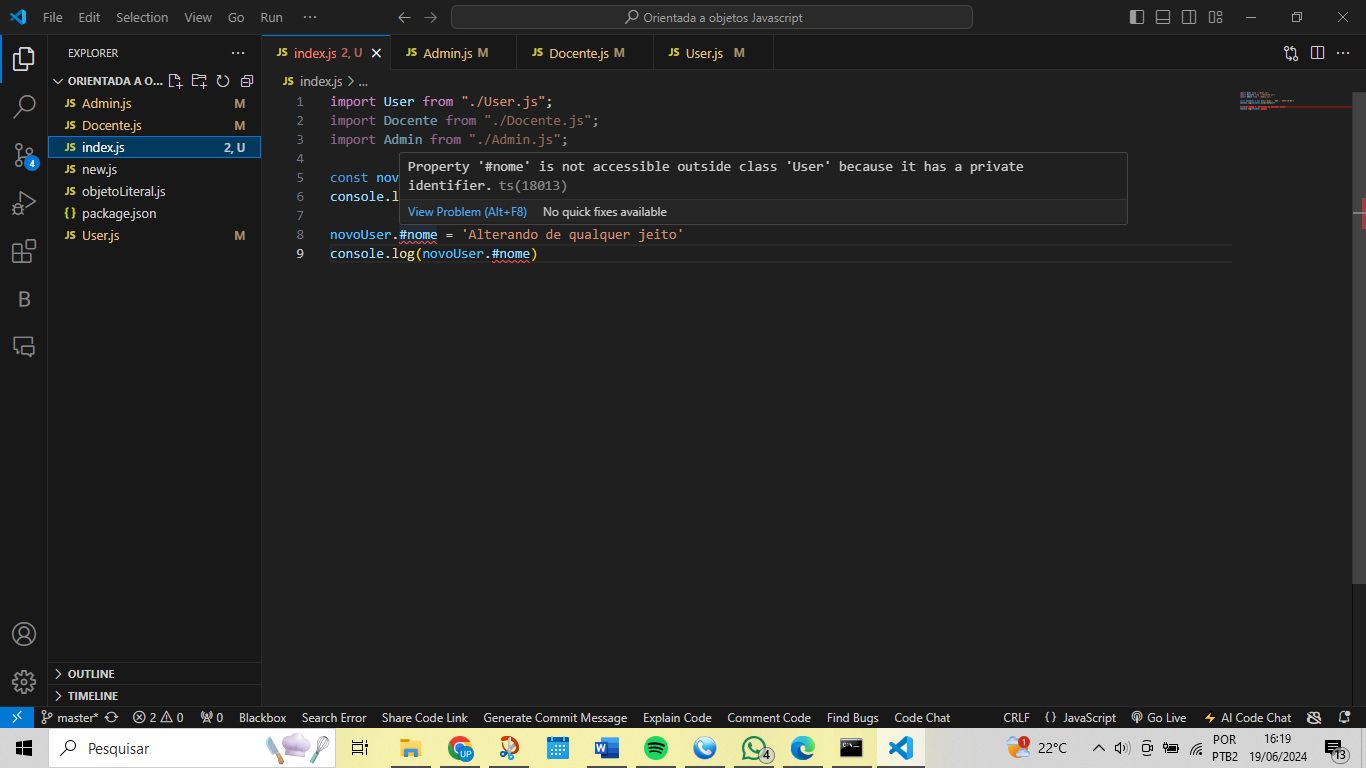
Task: Open the File menu
Action: pos(53,17)
